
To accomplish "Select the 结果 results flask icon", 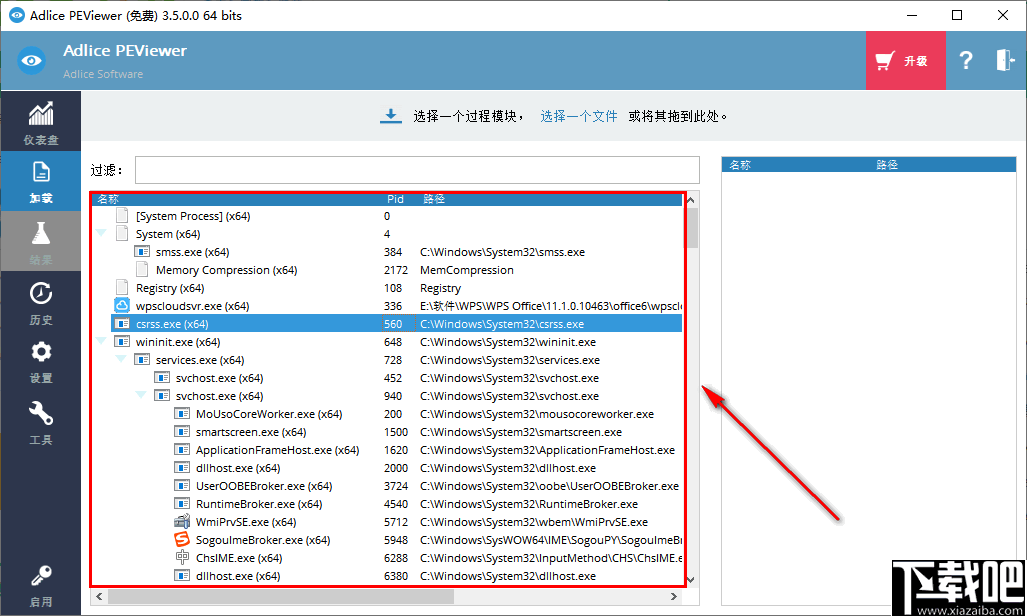I will (x=41, y=240).
